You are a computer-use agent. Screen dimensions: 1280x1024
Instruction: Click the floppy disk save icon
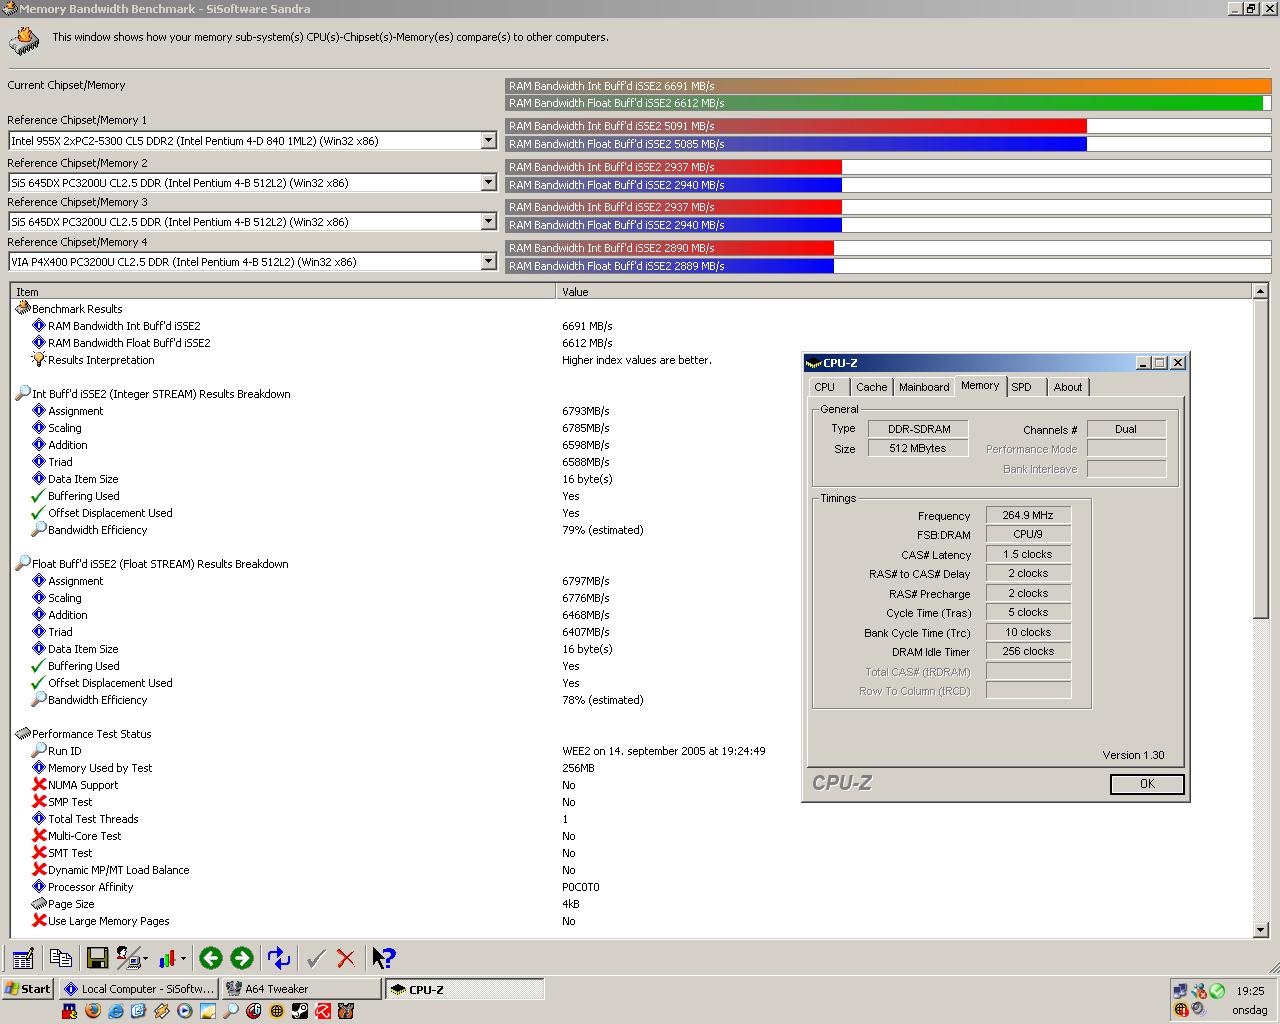point(97,959)
